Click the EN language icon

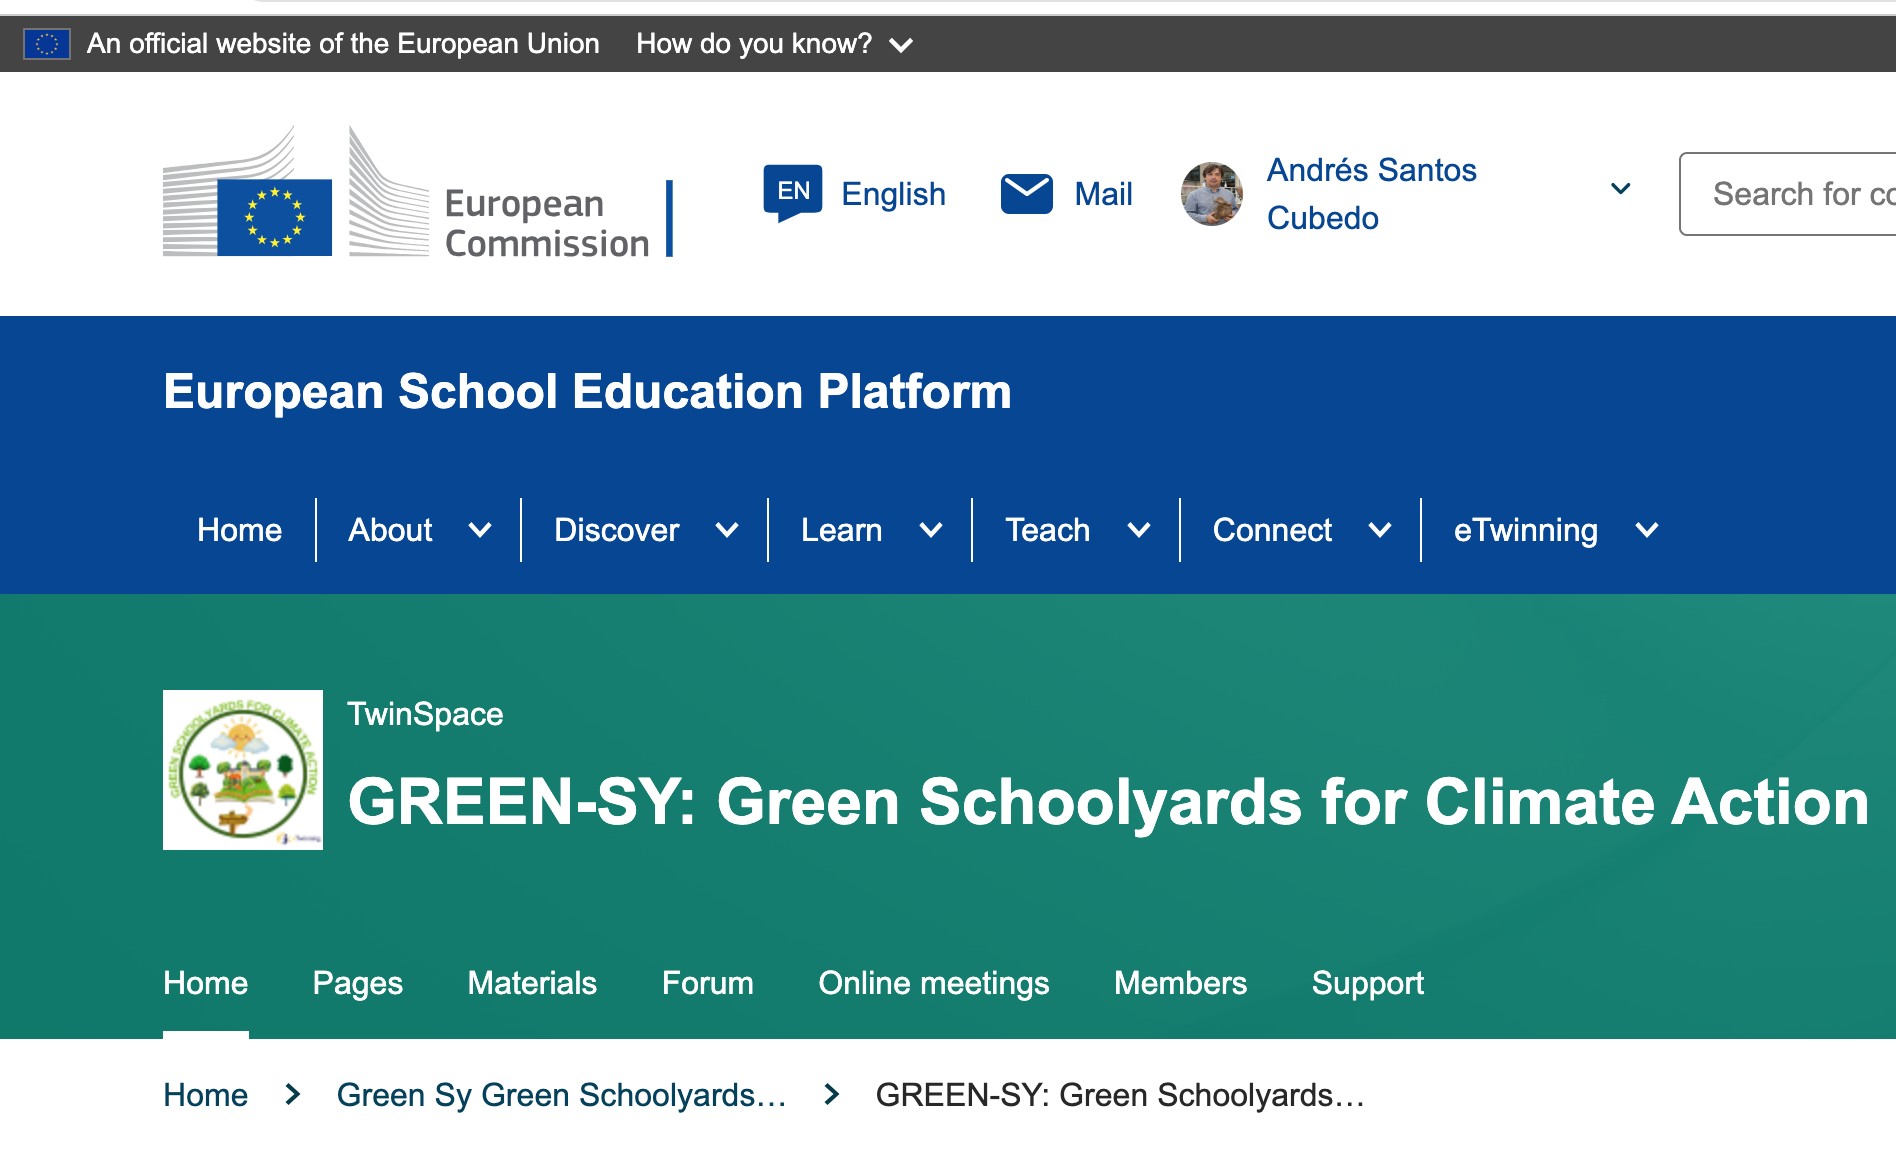793,192
